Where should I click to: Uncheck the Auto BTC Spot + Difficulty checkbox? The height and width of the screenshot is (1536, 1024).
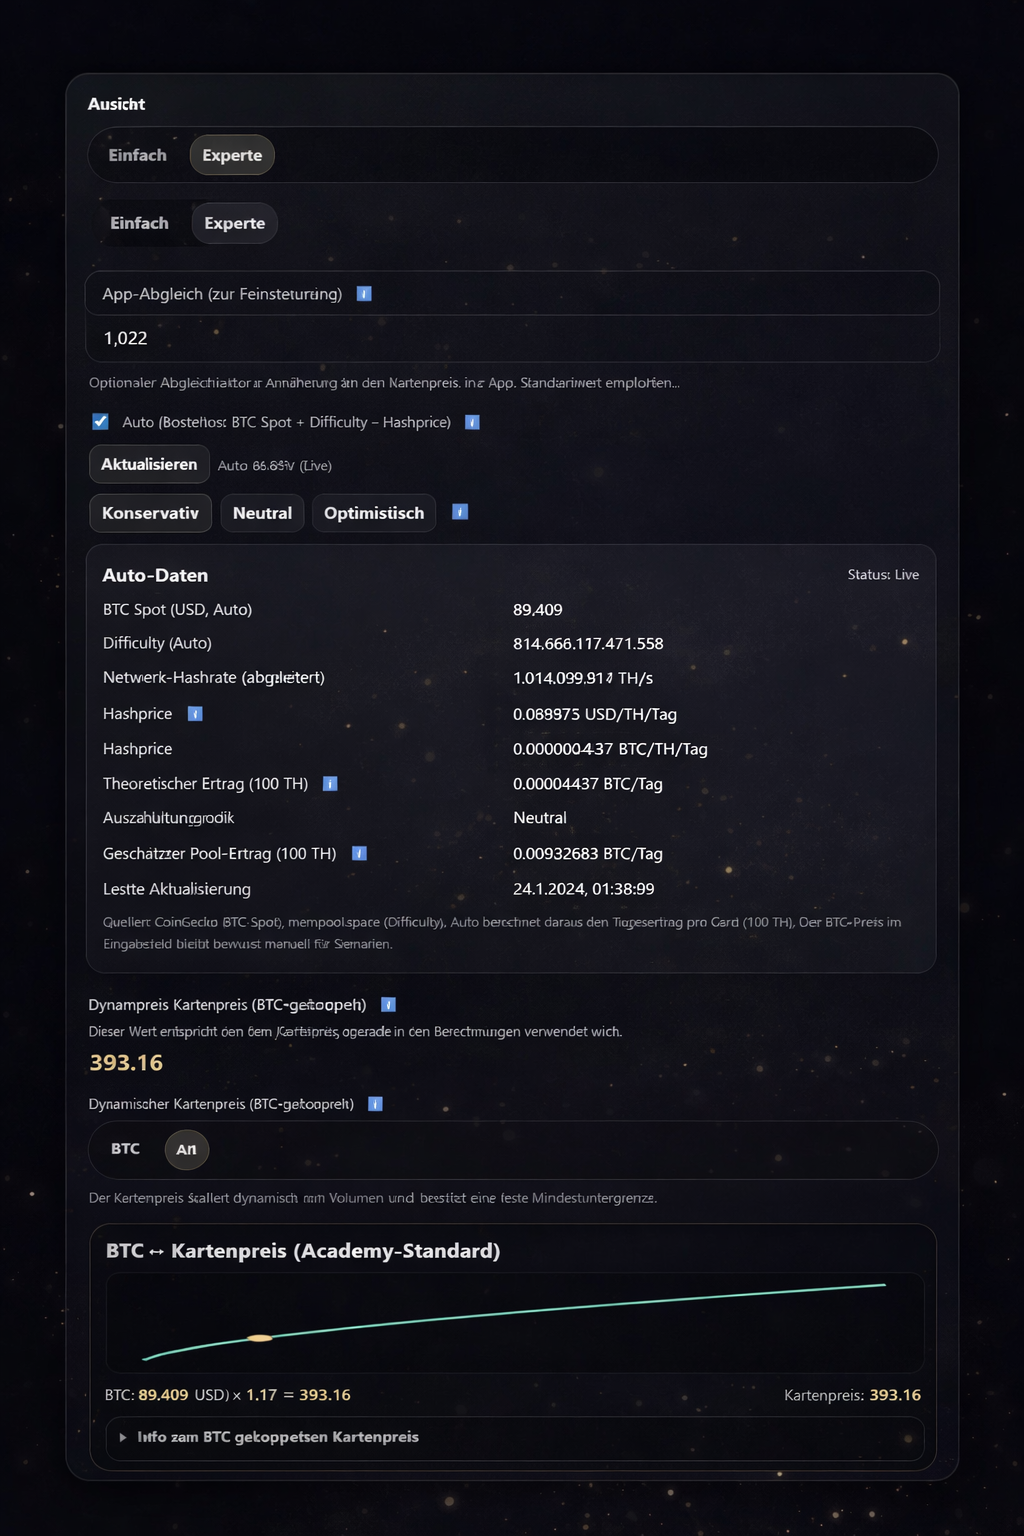101,422
